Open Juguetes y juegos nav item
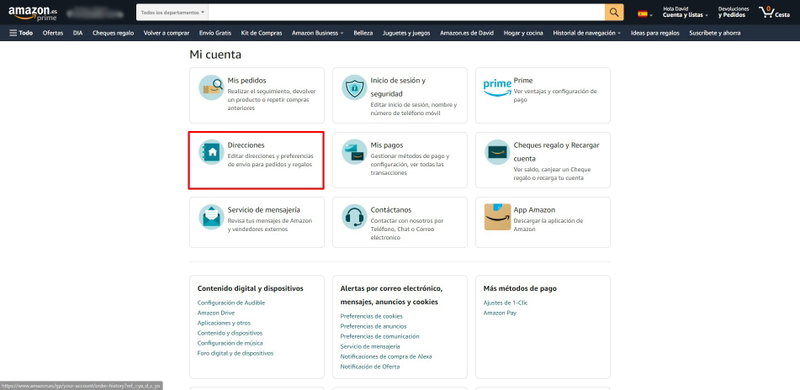 click(x=406, y=33)
